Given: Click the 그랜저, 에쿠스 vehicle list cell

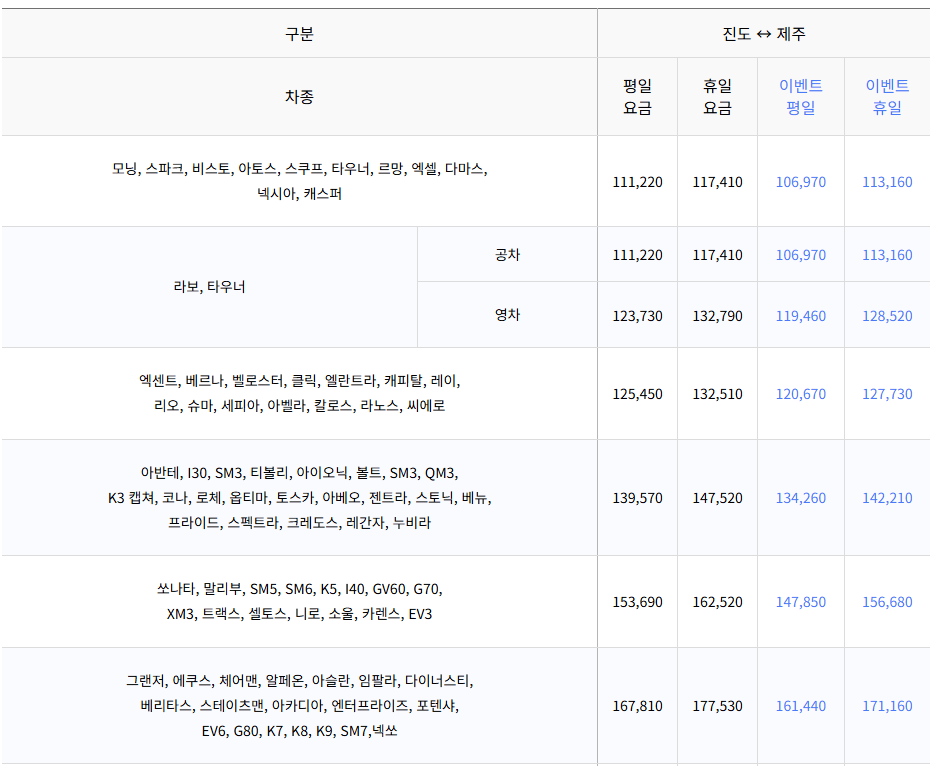Looking at the screenshot, I should click(x=299, y=706).
